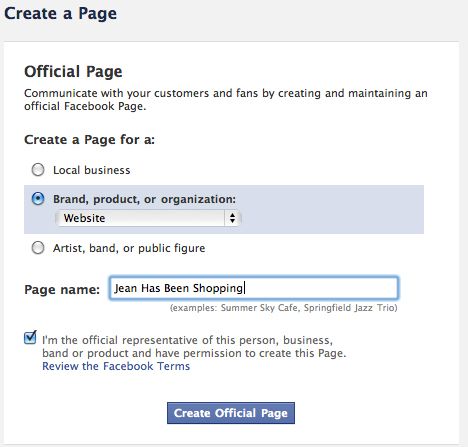
Task: Uncheck the official representative checkbox
Action: click(x=30, y=337)
